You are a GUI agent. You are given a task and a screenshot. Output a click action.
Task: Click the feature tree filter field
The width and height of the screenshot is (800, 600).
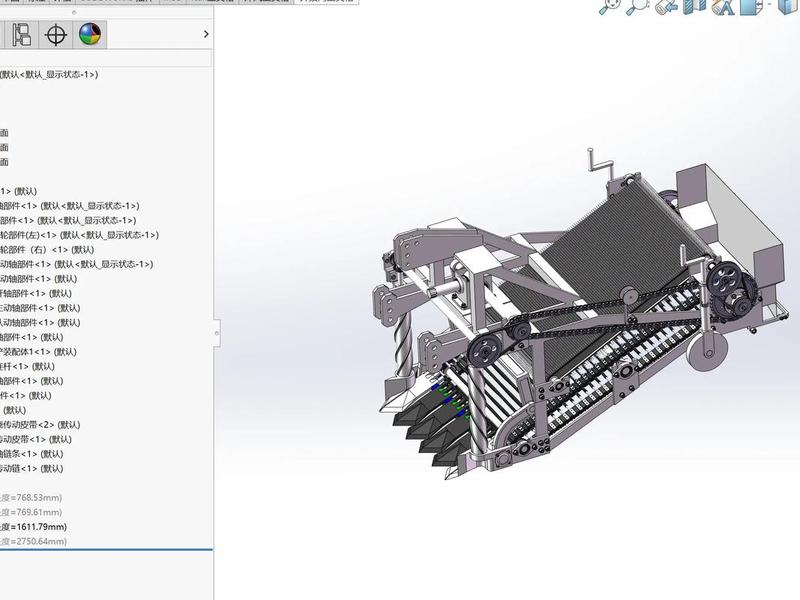tap(106, 58)
